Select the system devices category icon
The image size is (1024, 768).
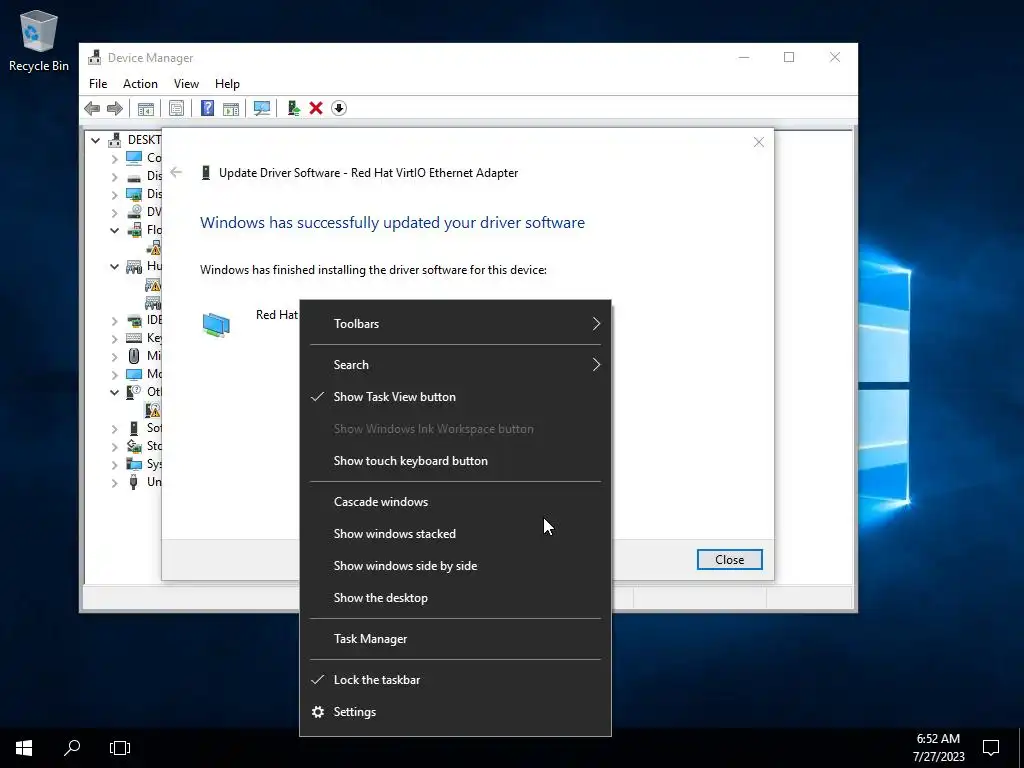point(134,464)
